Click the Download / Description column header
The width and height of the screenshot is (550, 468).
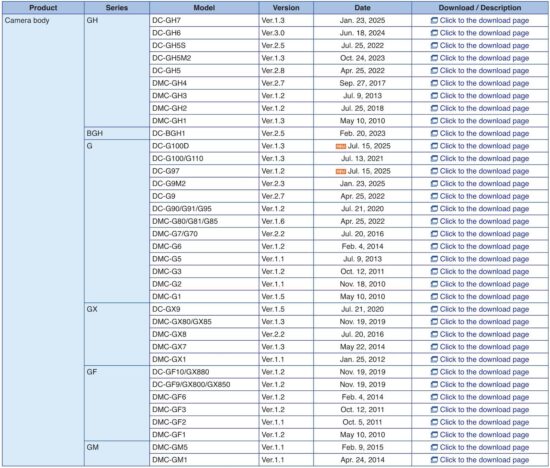point(480,8)
